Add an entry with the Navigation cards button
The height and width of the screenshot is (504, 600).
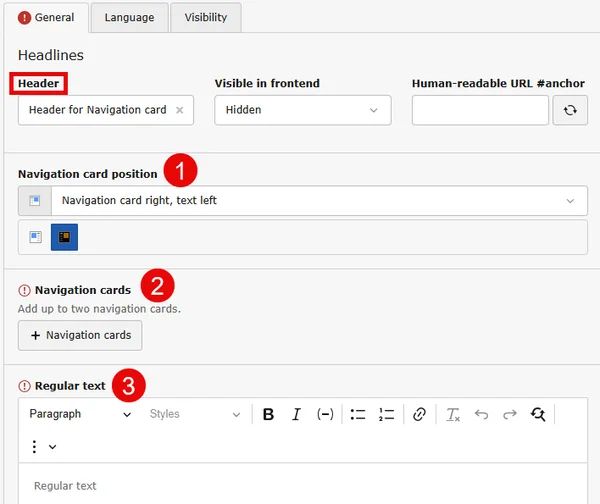point(80,335)
